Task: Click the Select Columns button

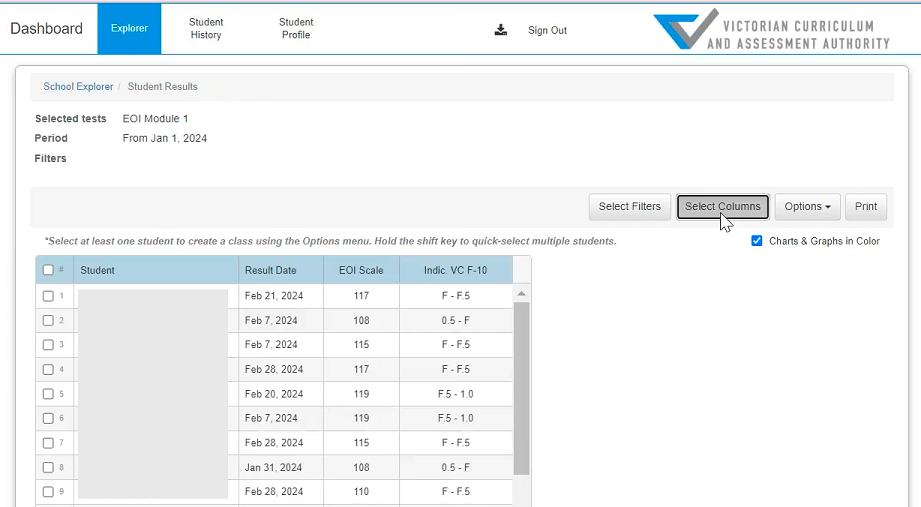Action: pos(722,207)
